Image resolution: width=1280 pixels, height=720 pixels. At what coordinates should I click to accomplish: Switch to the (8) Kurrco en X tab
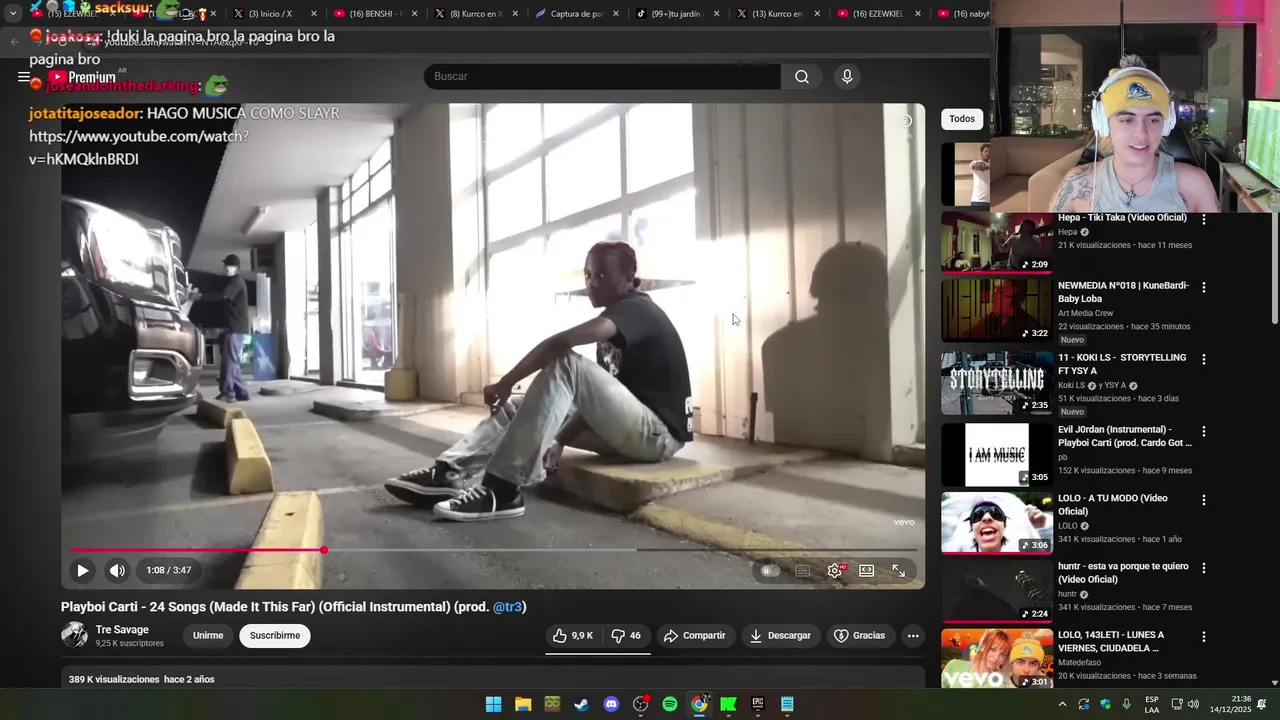tap(477, 14)
